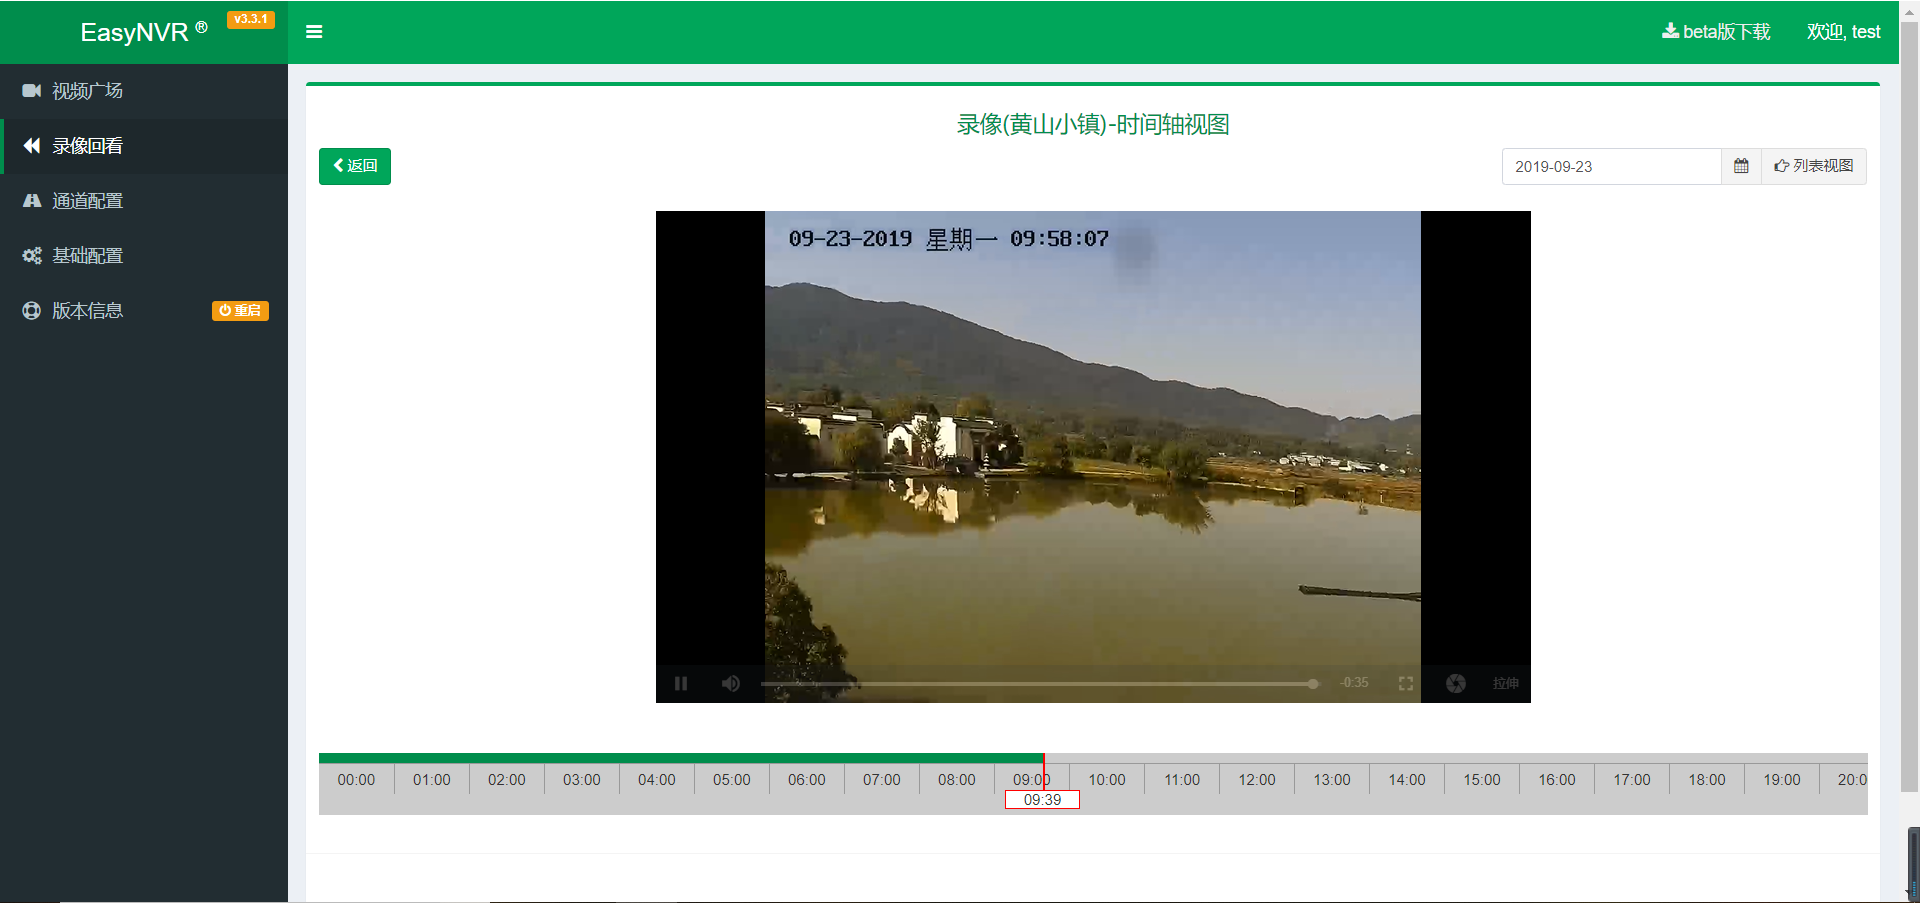This screenshot has height=903, width=1920.
Task: Mute the video volume
Action: click(x=731, y=683)
